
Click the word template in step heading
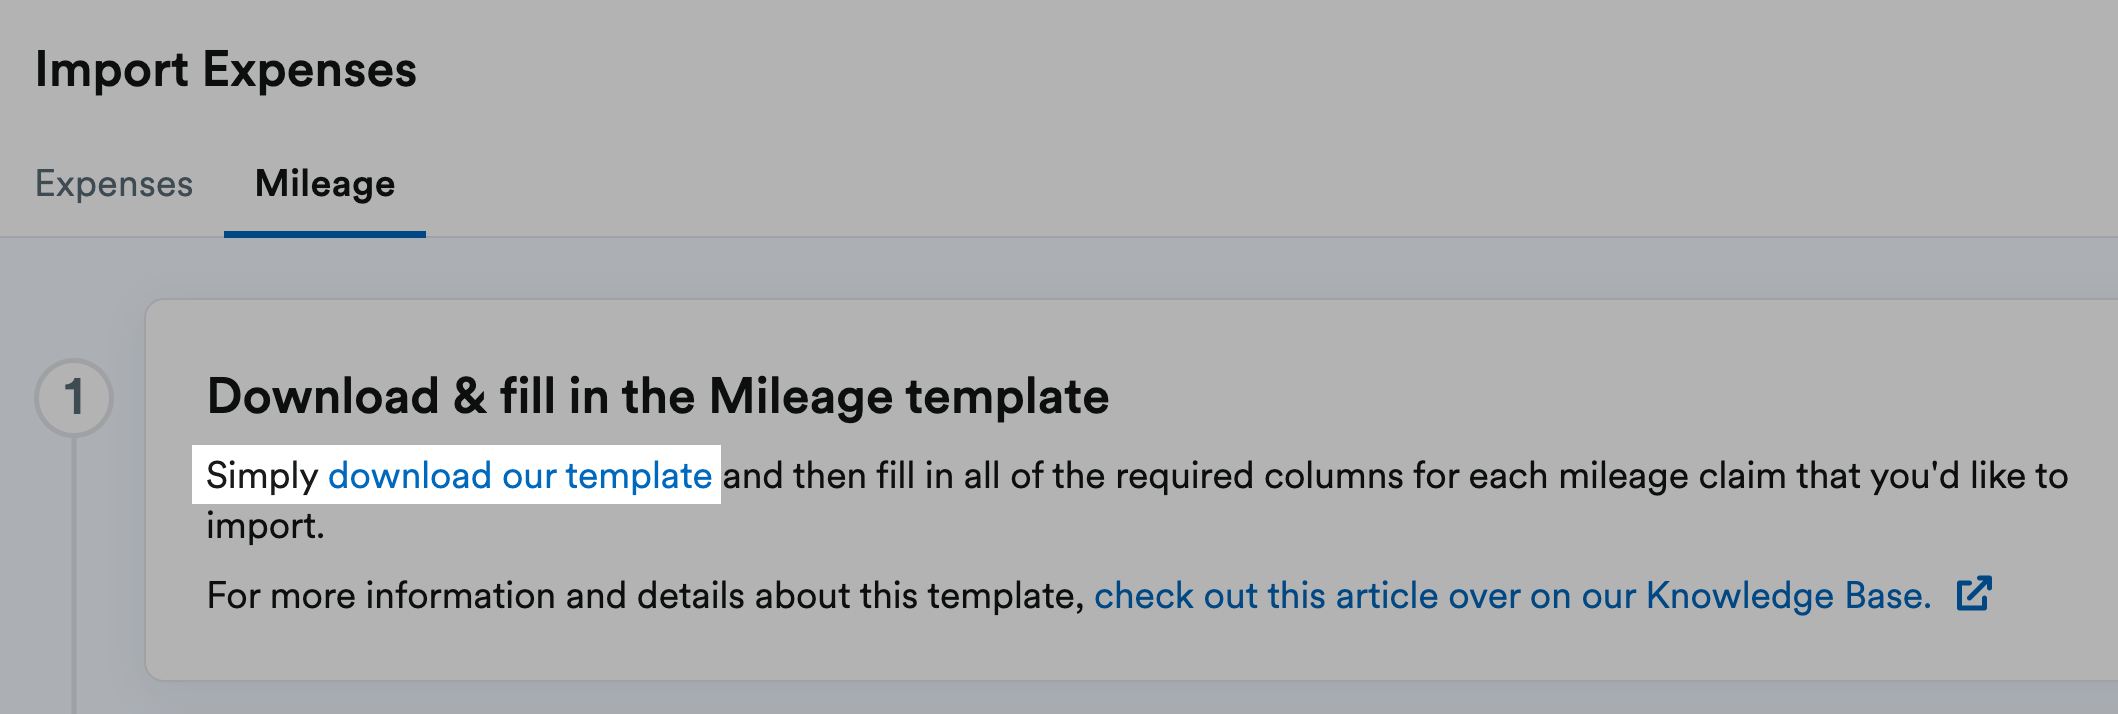click(x=1008, y=397)
